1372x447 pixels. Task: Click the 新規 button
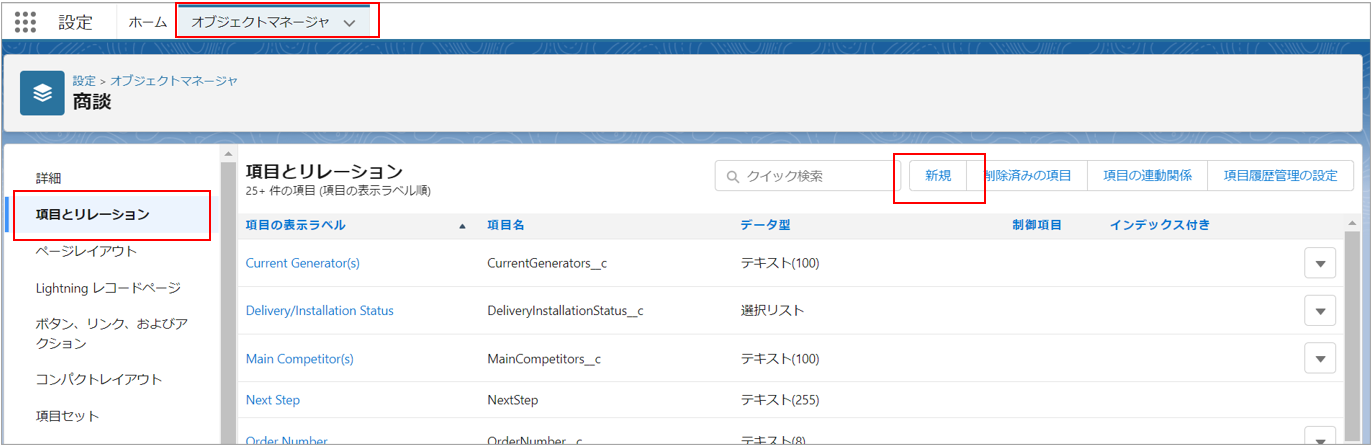click(938, 176)
